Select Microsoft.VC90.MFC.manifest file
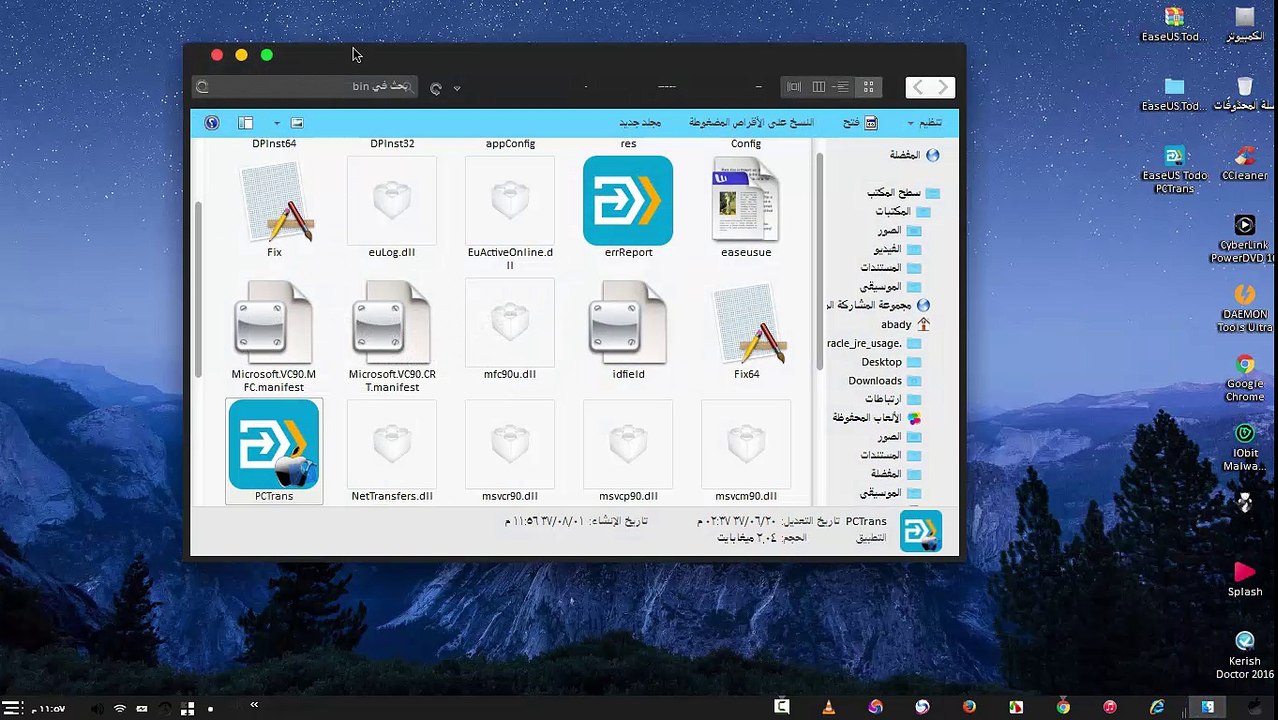 [x=274, y=336]
